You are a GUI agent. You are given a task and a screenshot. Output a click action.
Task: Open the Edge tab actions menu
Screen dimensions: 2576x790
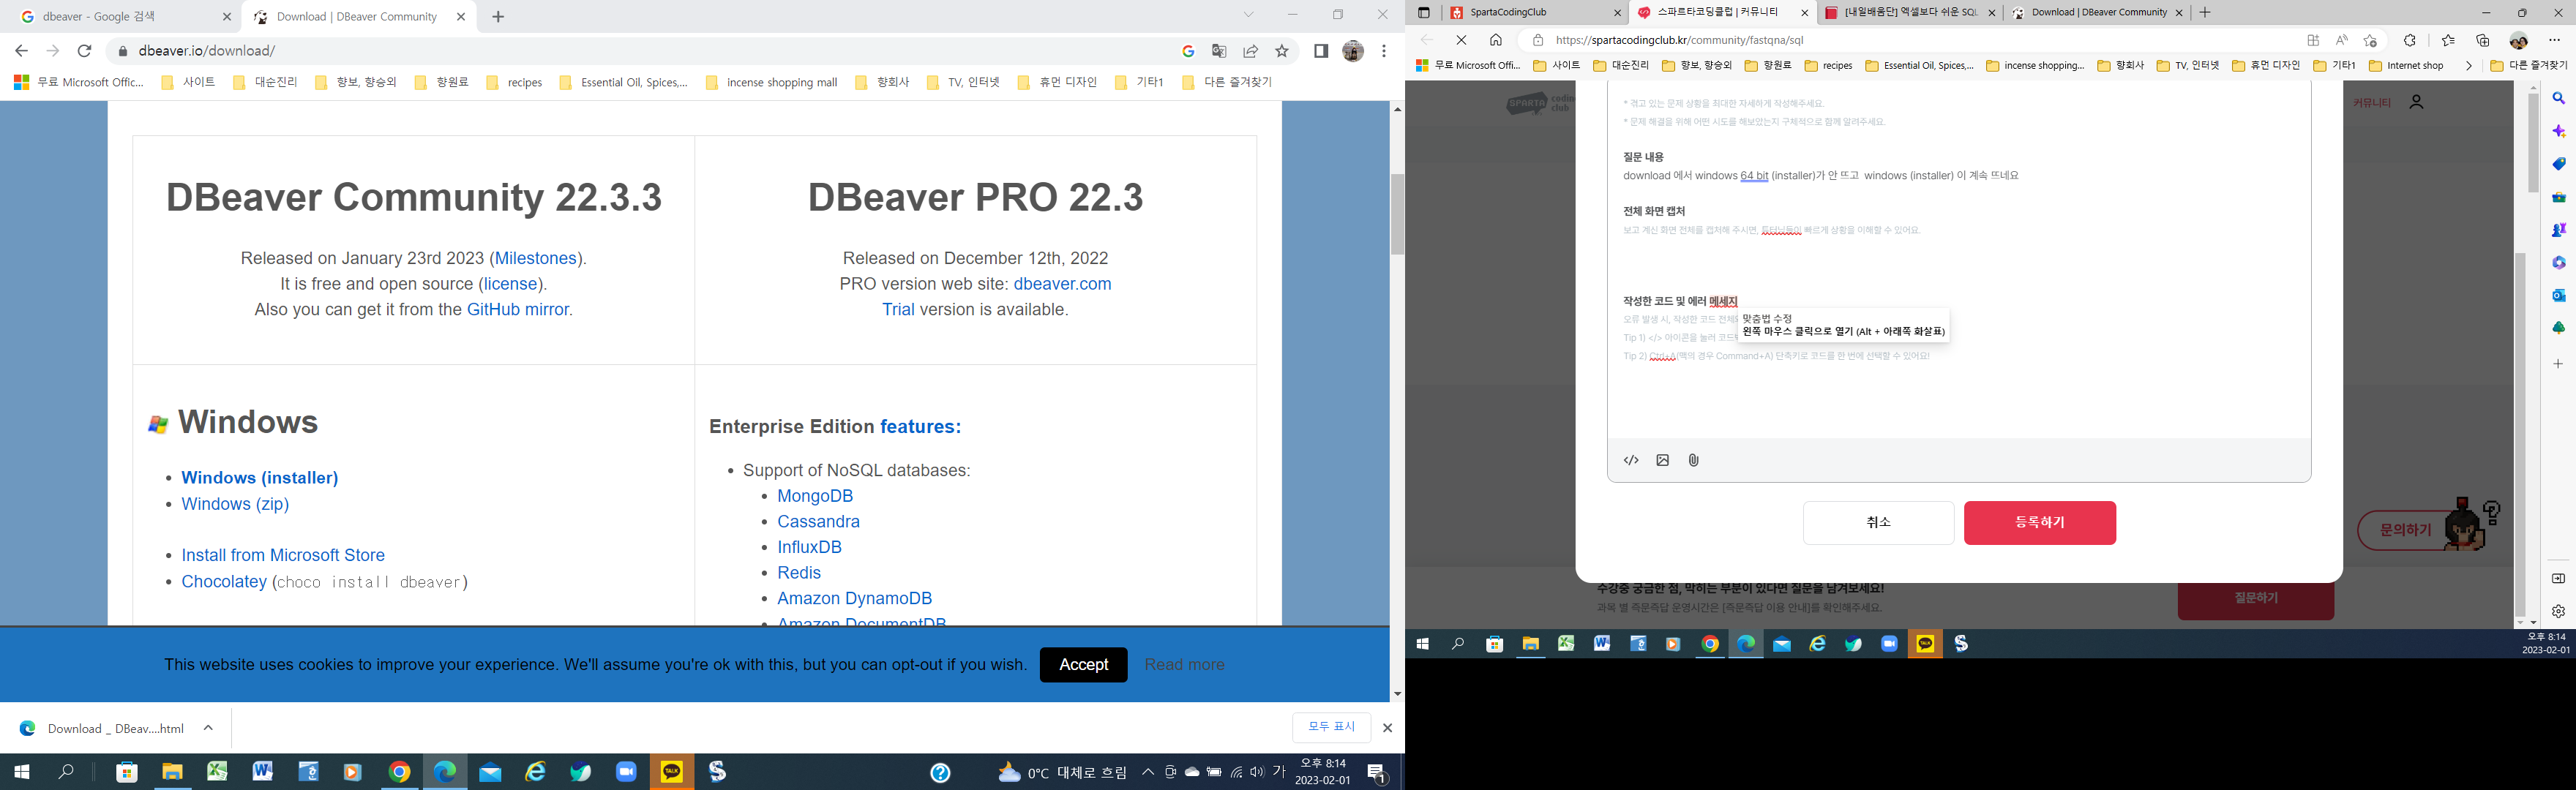coord(1424,13)
